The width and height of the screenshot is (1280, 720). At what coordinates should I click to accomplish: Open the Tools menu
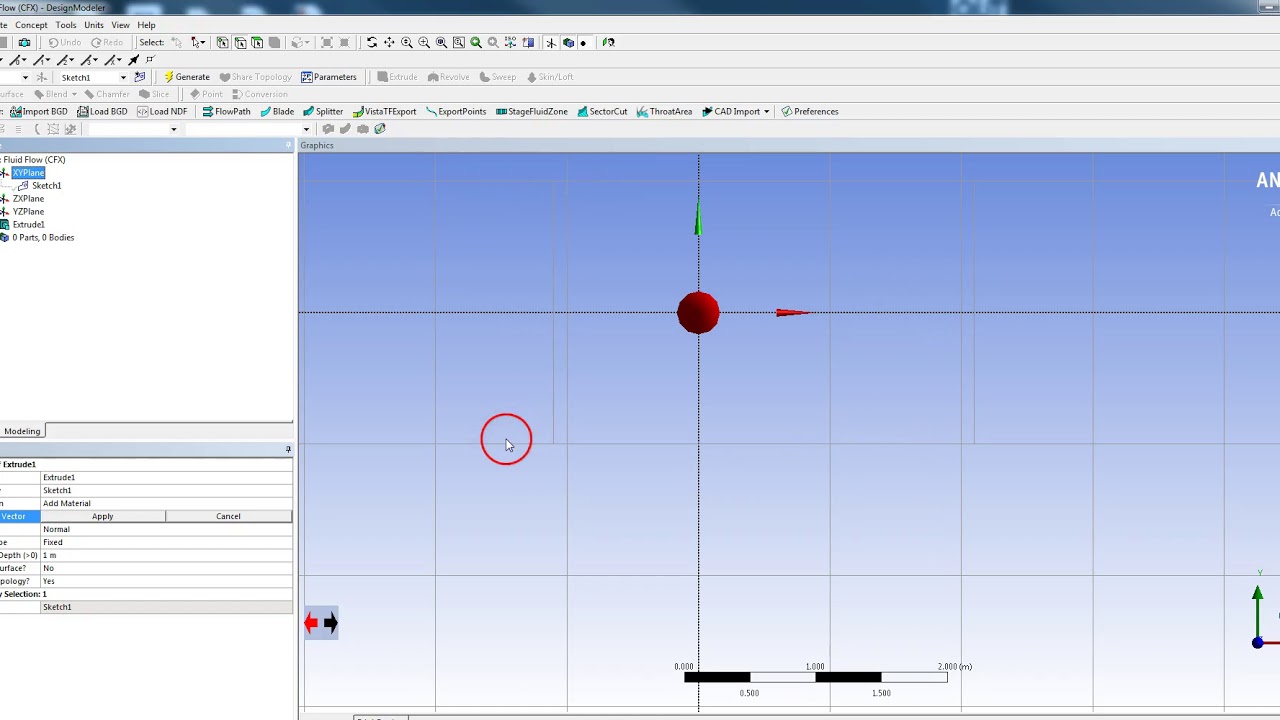click(x=66, y=25)
